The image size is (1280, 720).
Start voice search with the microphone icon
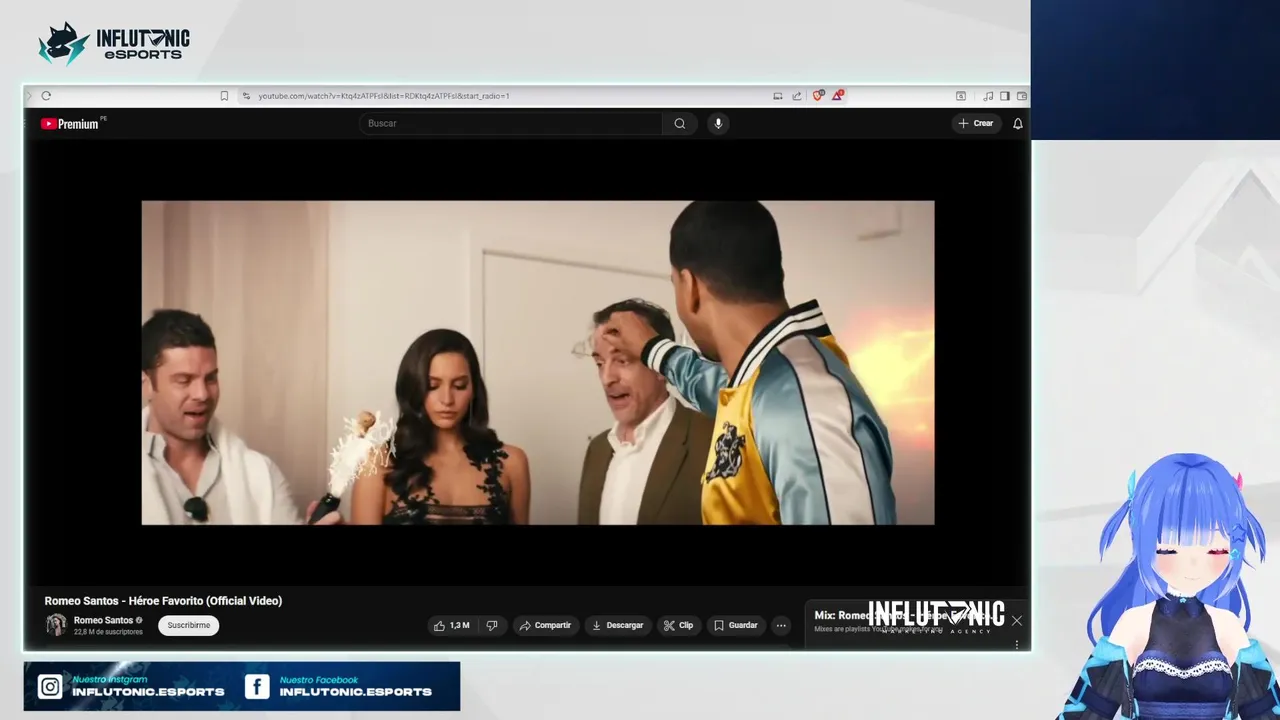717,123
